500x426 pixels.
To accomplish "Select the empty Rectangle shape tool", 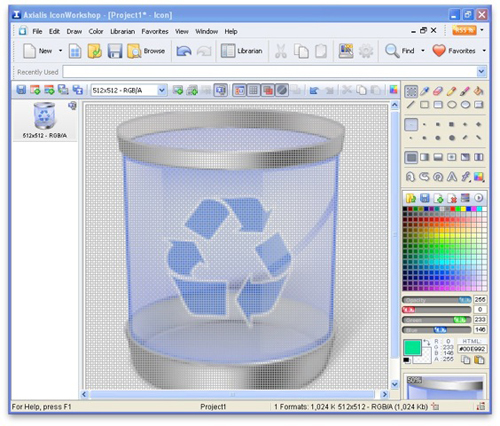I will tap(424, 105).
